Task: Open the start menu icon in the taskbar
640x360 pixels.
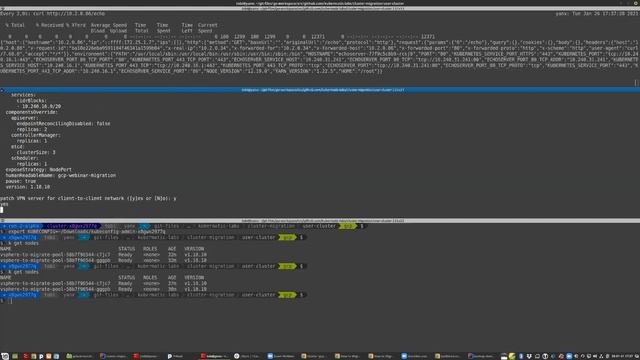Action: 5,356
